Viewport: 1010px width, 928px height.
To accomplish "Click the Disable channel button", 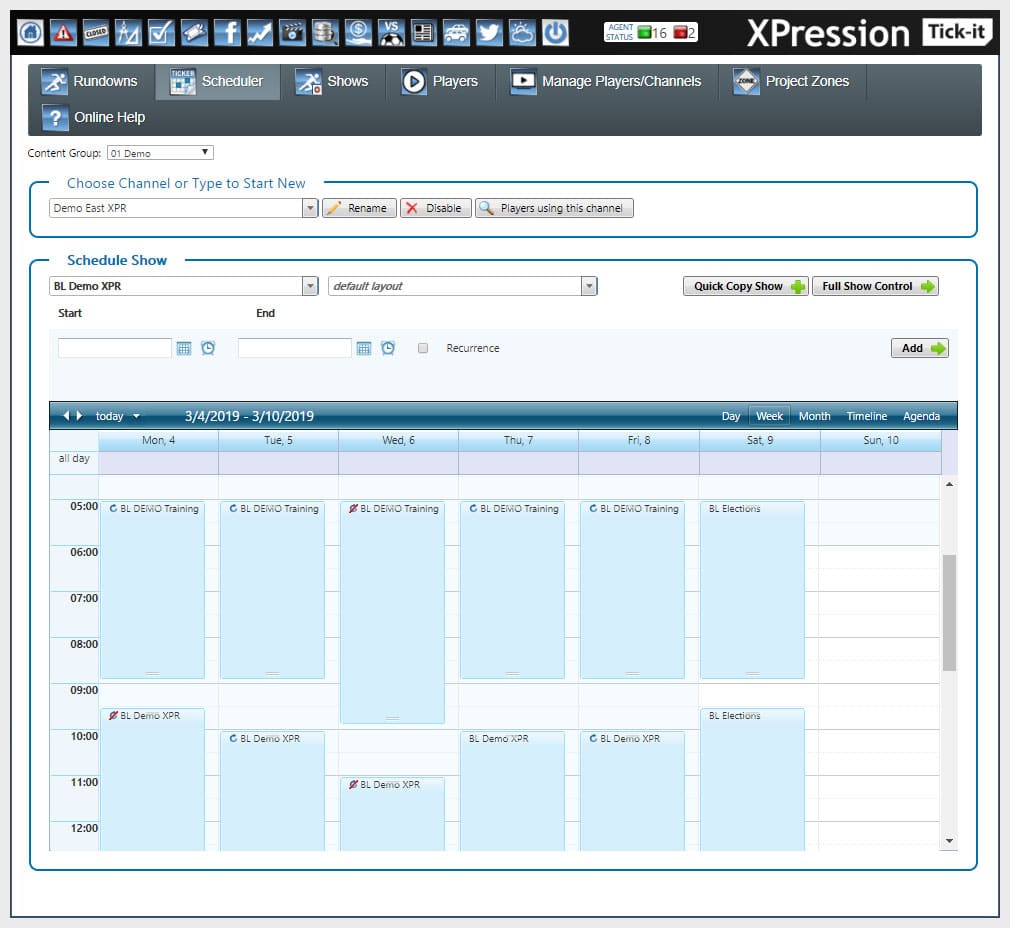I will click(x=436, y=208).
